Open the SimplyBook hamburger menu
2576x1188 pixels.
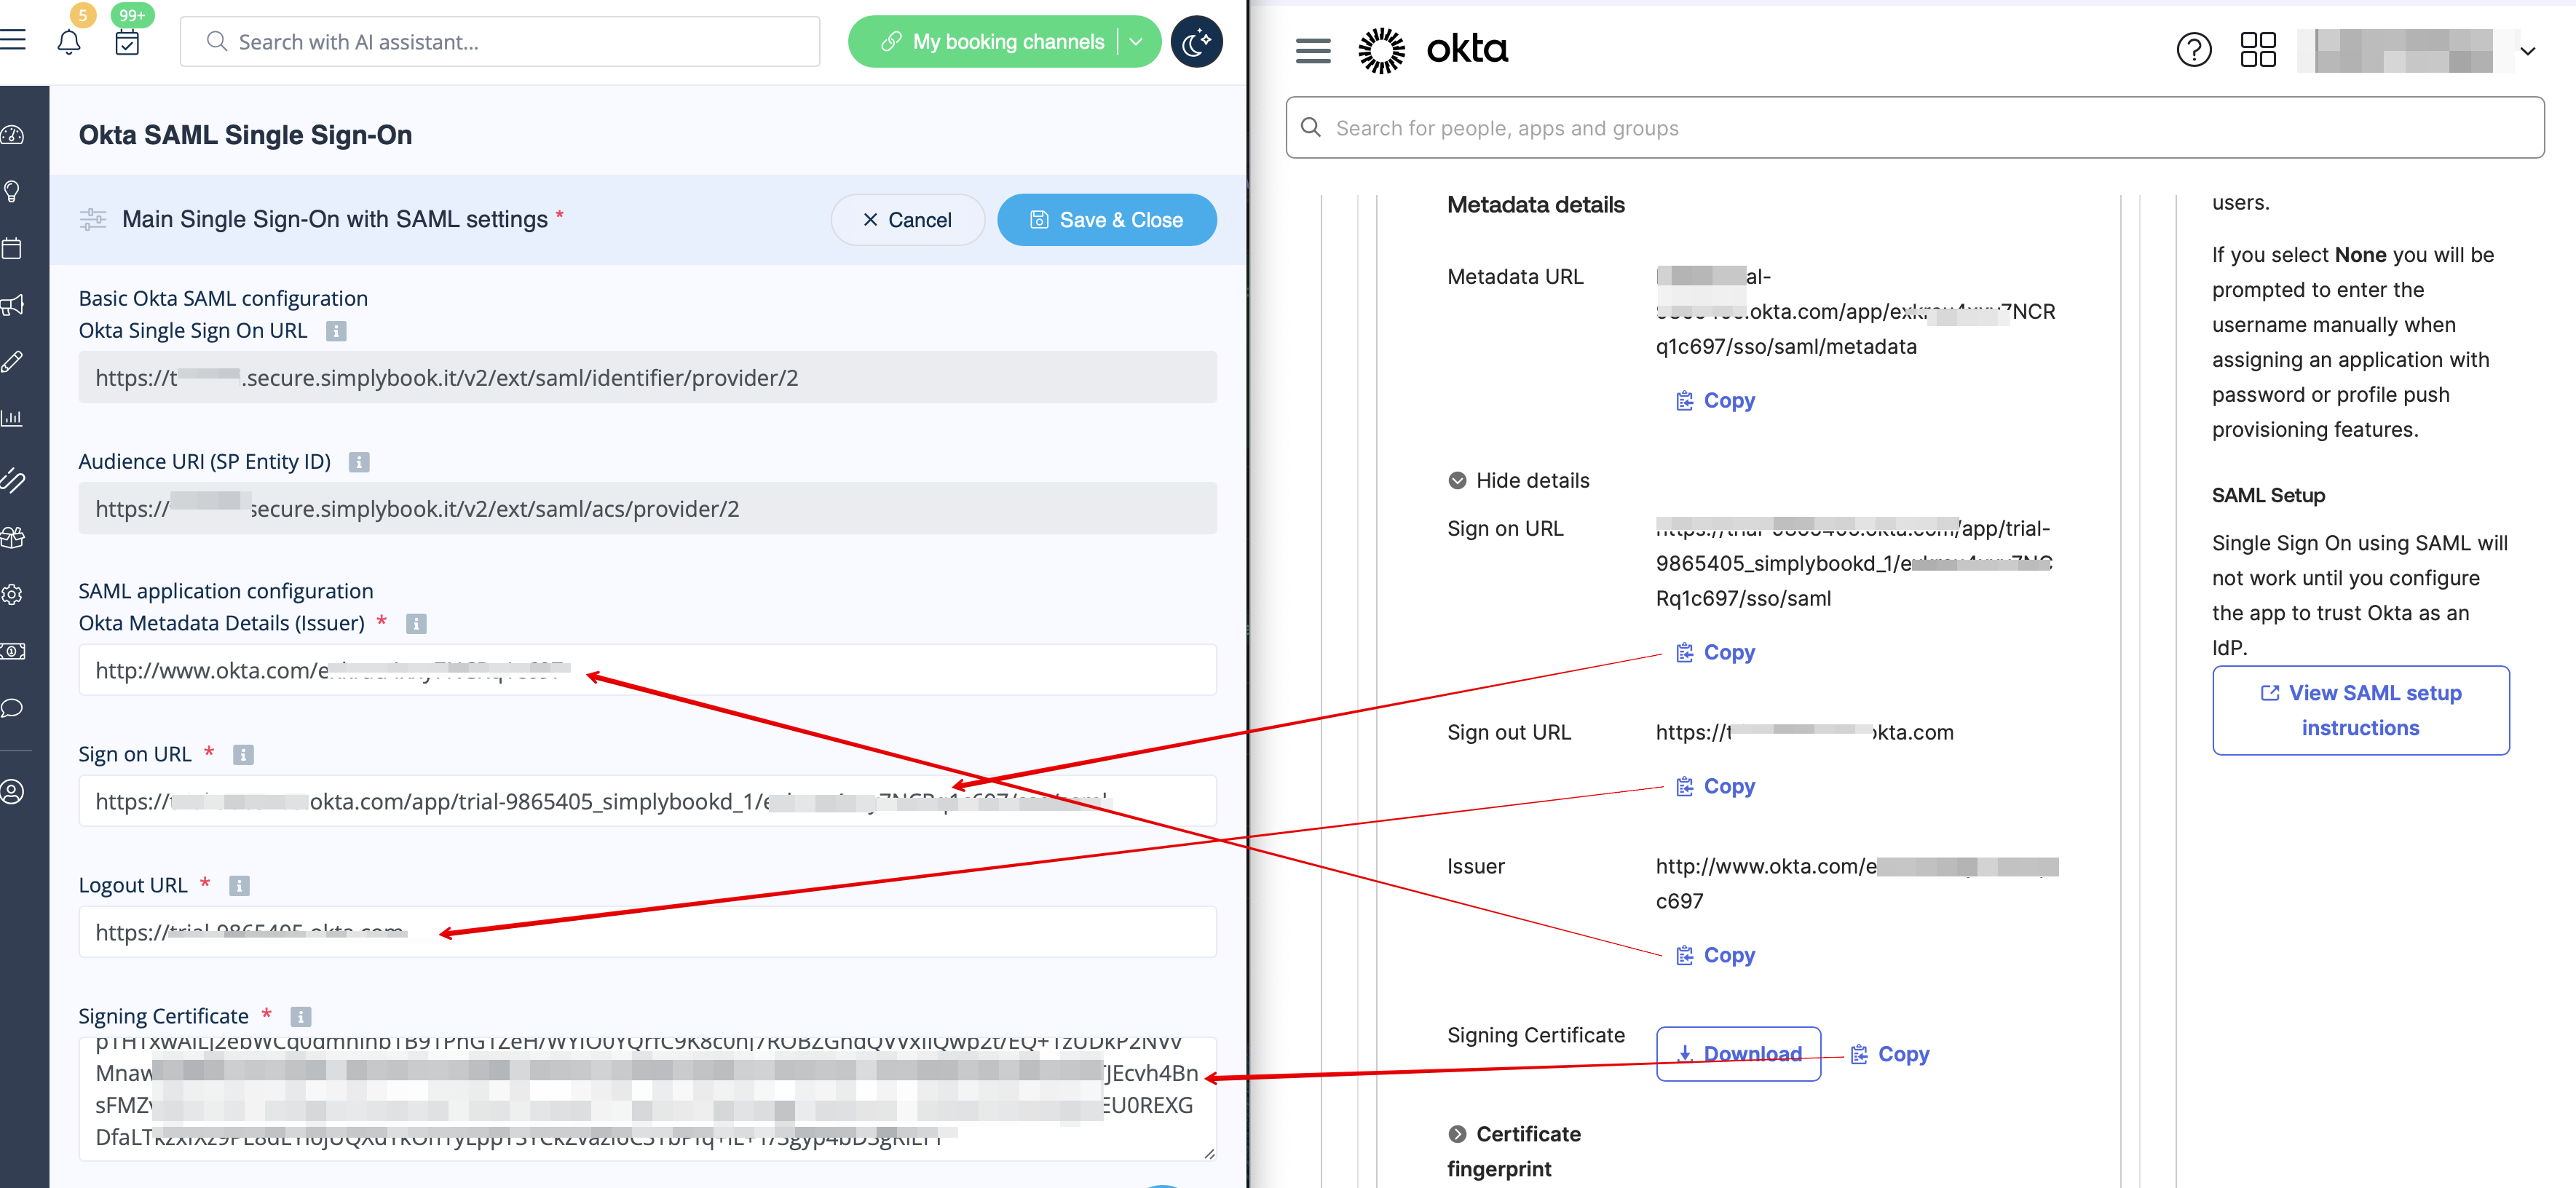(x=13, y=40)
